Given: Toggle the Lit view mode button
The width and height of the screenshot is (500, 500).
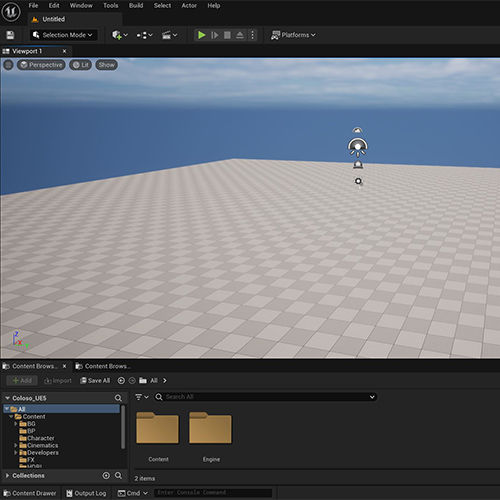Looking at the screenshot, I should coord(81,65).
